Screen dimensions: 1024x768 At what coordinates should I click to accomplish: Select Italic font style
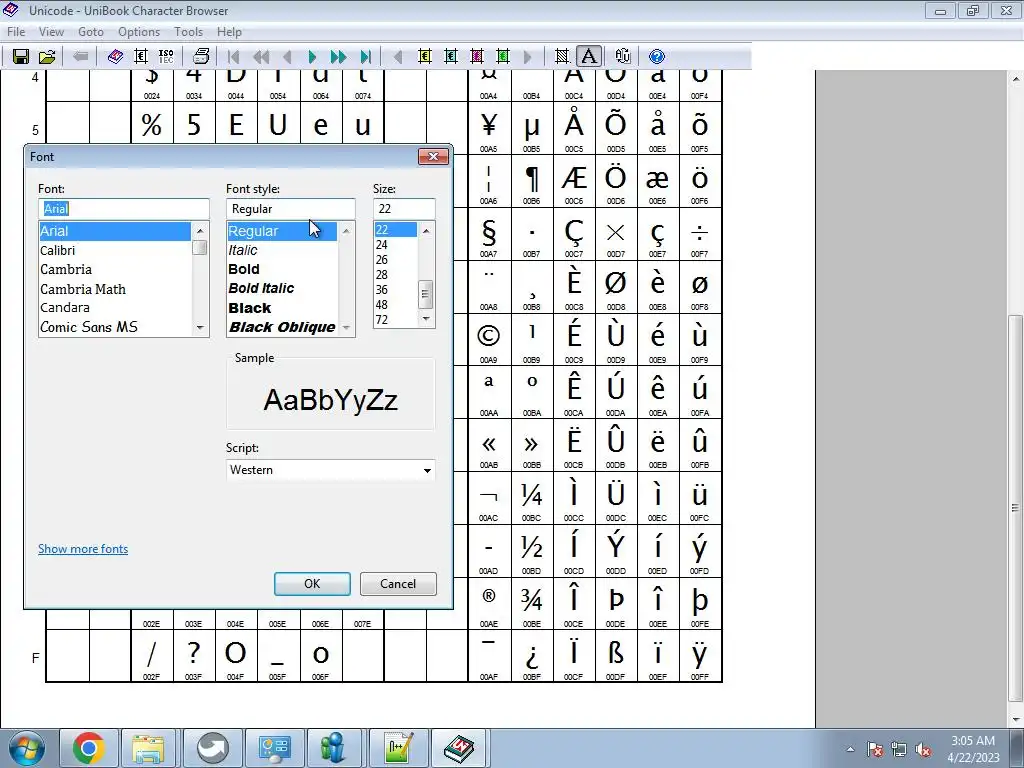(282, 250)
